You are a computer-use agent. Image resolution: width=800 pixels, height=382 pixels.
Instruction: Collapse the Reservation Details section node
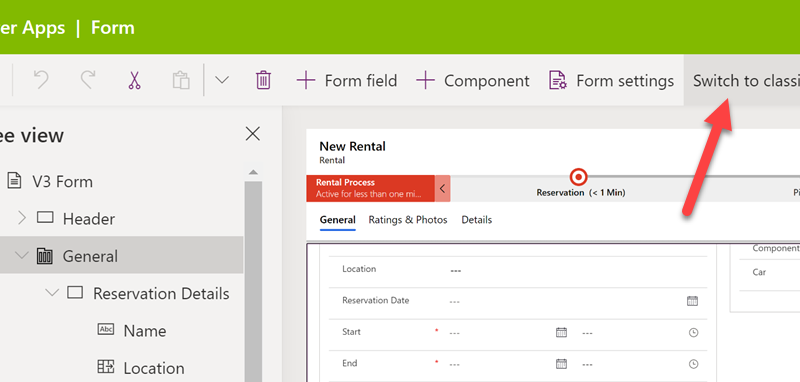pos(52,293)
